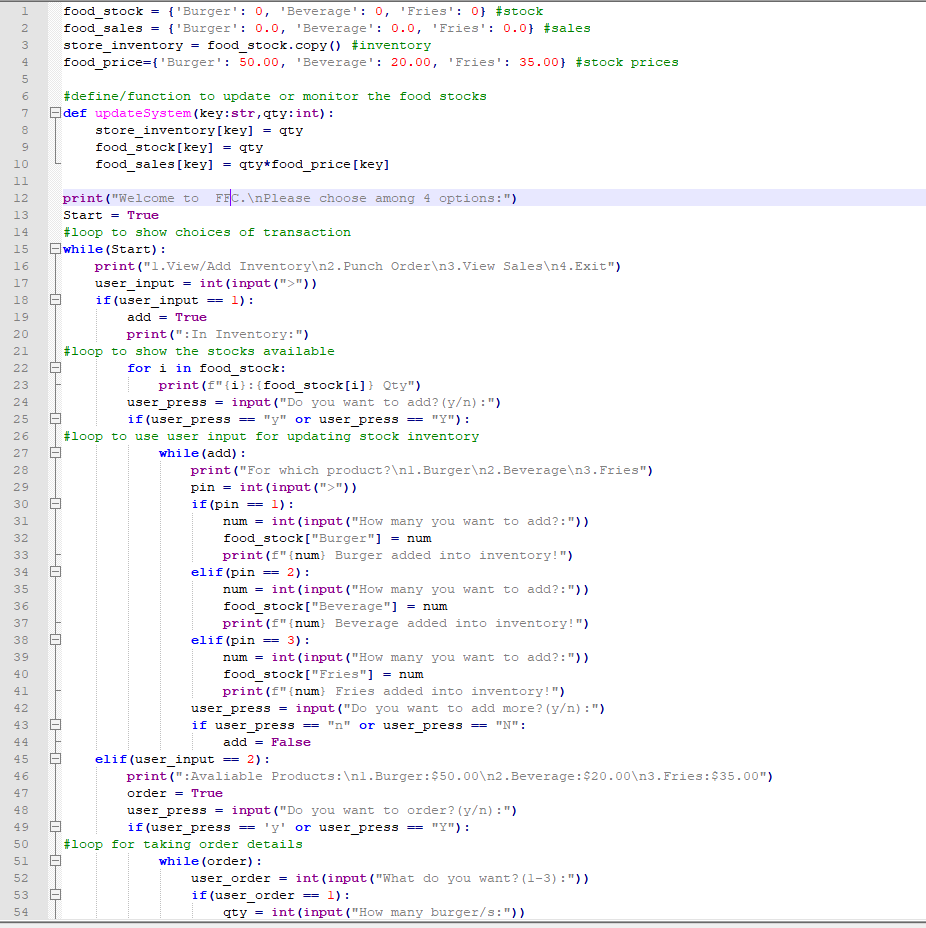Viewport: 926px width, 928px height.
Task: Collapse the if(user_press) fold on line 49
Action: pyautogui.click(x=55, y=827)
